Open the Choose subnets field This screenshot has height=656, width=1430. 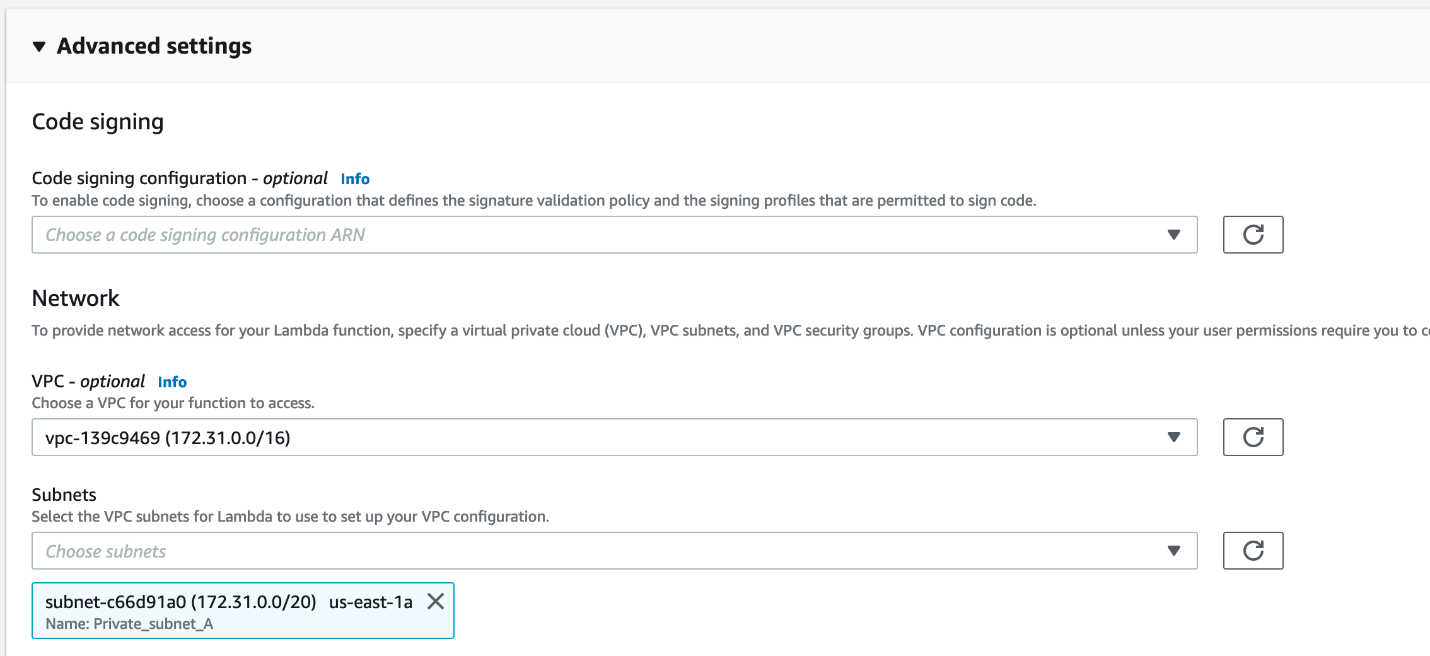click(600, 551)
